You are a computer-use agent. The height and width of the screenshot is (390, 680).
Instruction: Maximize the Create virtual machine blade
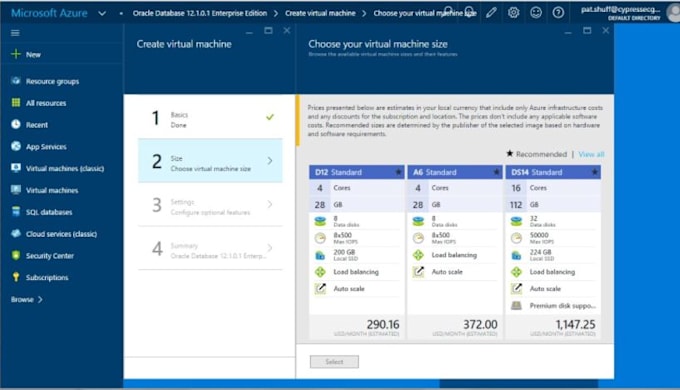pos(268,30)
